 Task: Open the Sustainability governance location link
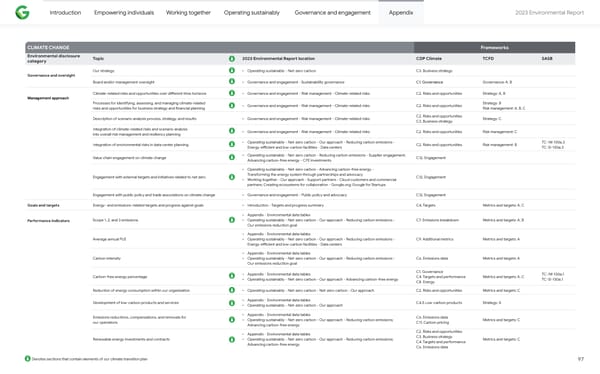coord(323,82)
